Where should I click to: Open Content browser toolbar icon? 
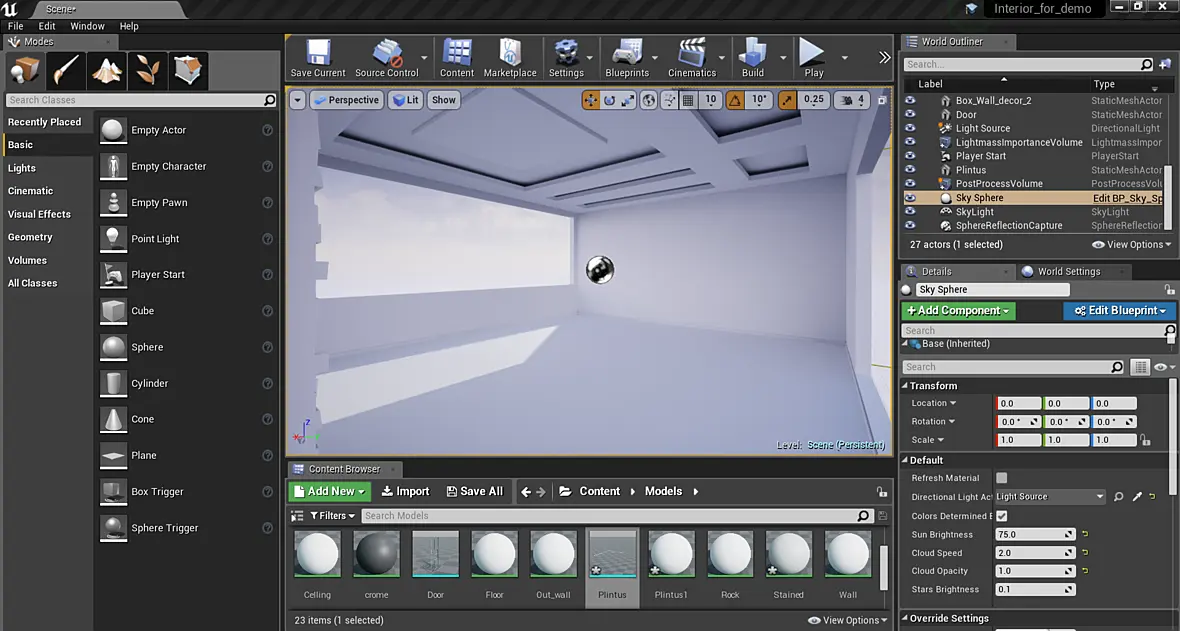[457, 59]
